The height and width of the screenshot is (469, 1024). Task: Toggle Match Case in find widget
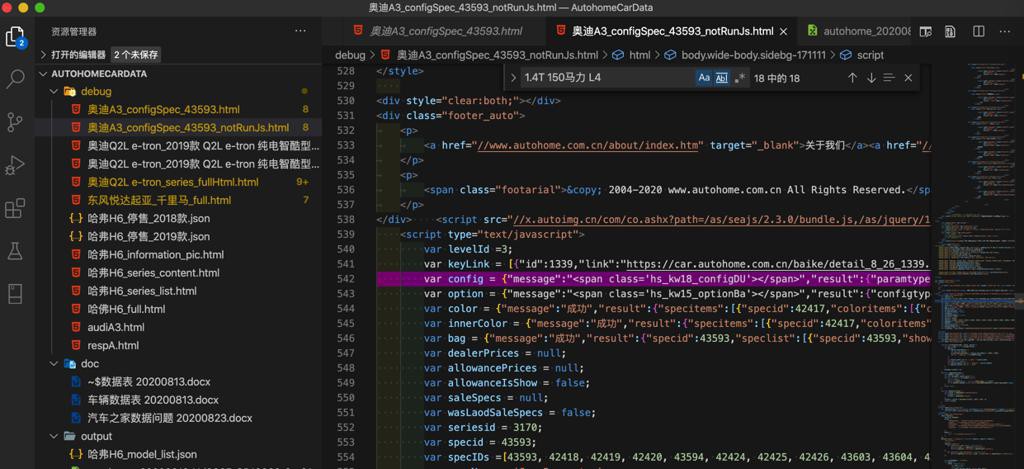(x=703, y=78)
